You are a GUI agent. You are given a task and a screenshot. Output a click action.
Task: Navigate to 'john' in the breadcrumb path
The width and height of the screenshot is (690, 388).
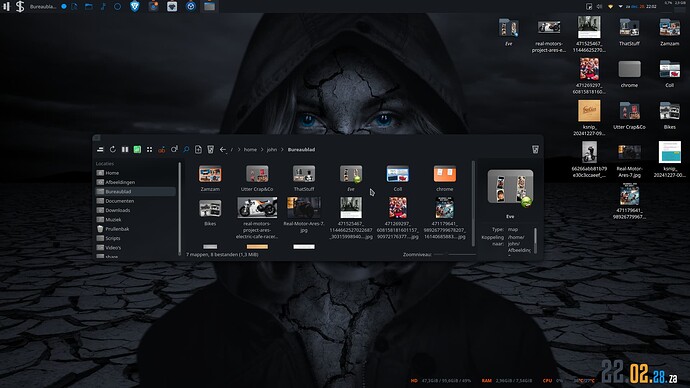click(272, 150)
